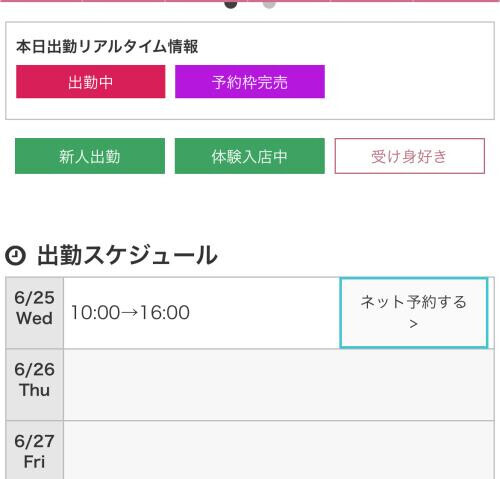
Task: Select the 6/25 Wed date cell
Action: click(x=35, y=313)
